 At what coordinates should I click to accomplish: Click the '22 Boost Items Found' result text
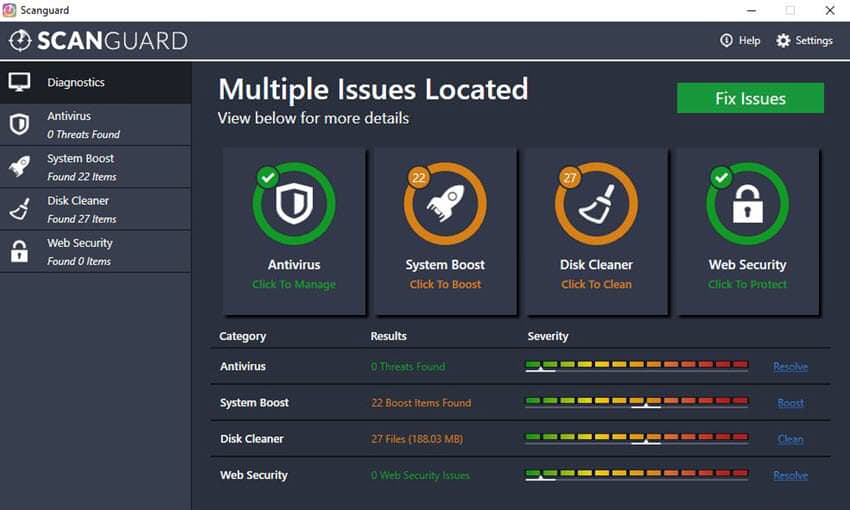421,403
